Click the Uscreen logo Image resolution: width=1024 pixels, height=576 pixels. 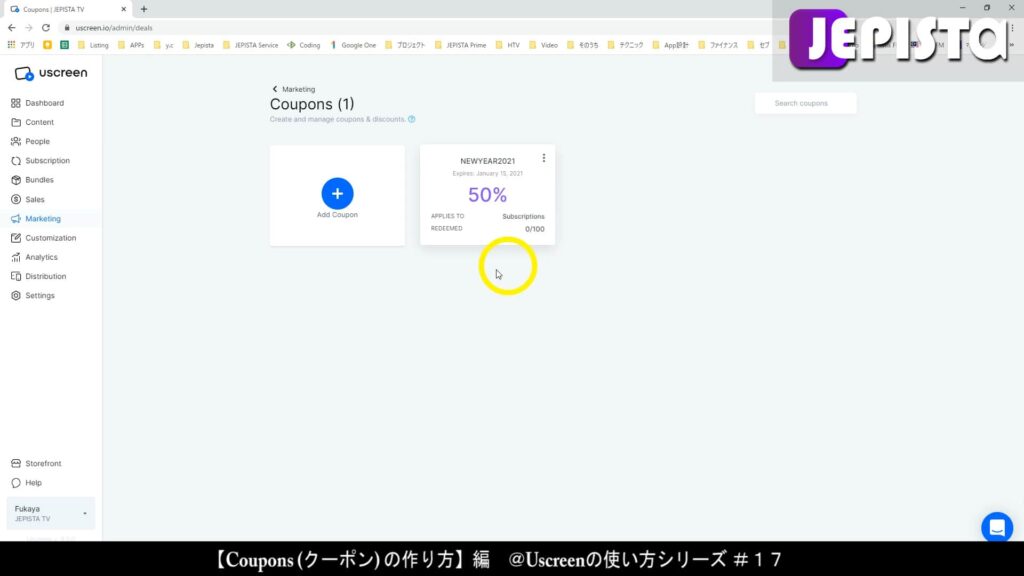click(x=51, y=73)
